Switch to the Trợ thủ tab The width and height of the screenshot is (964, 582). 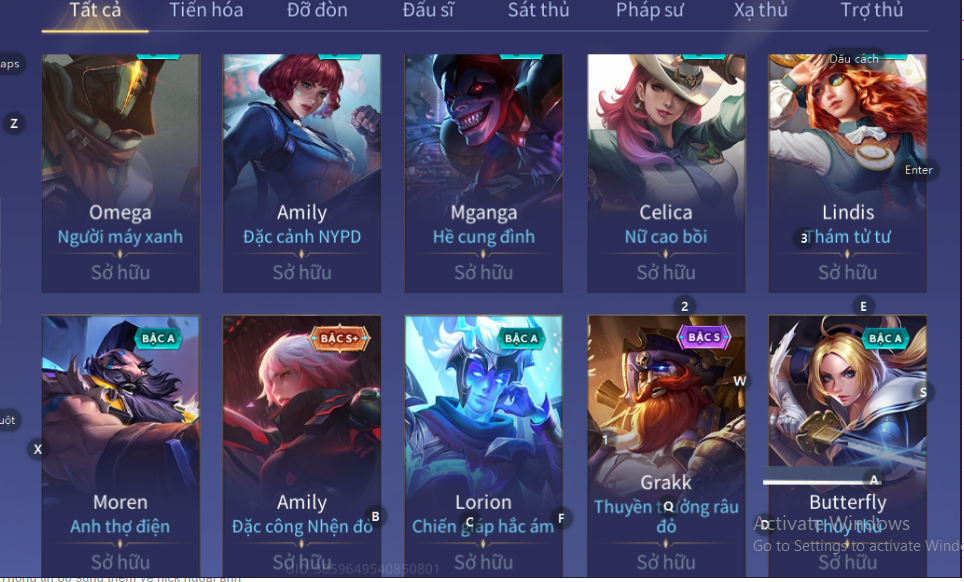point(872,10)
